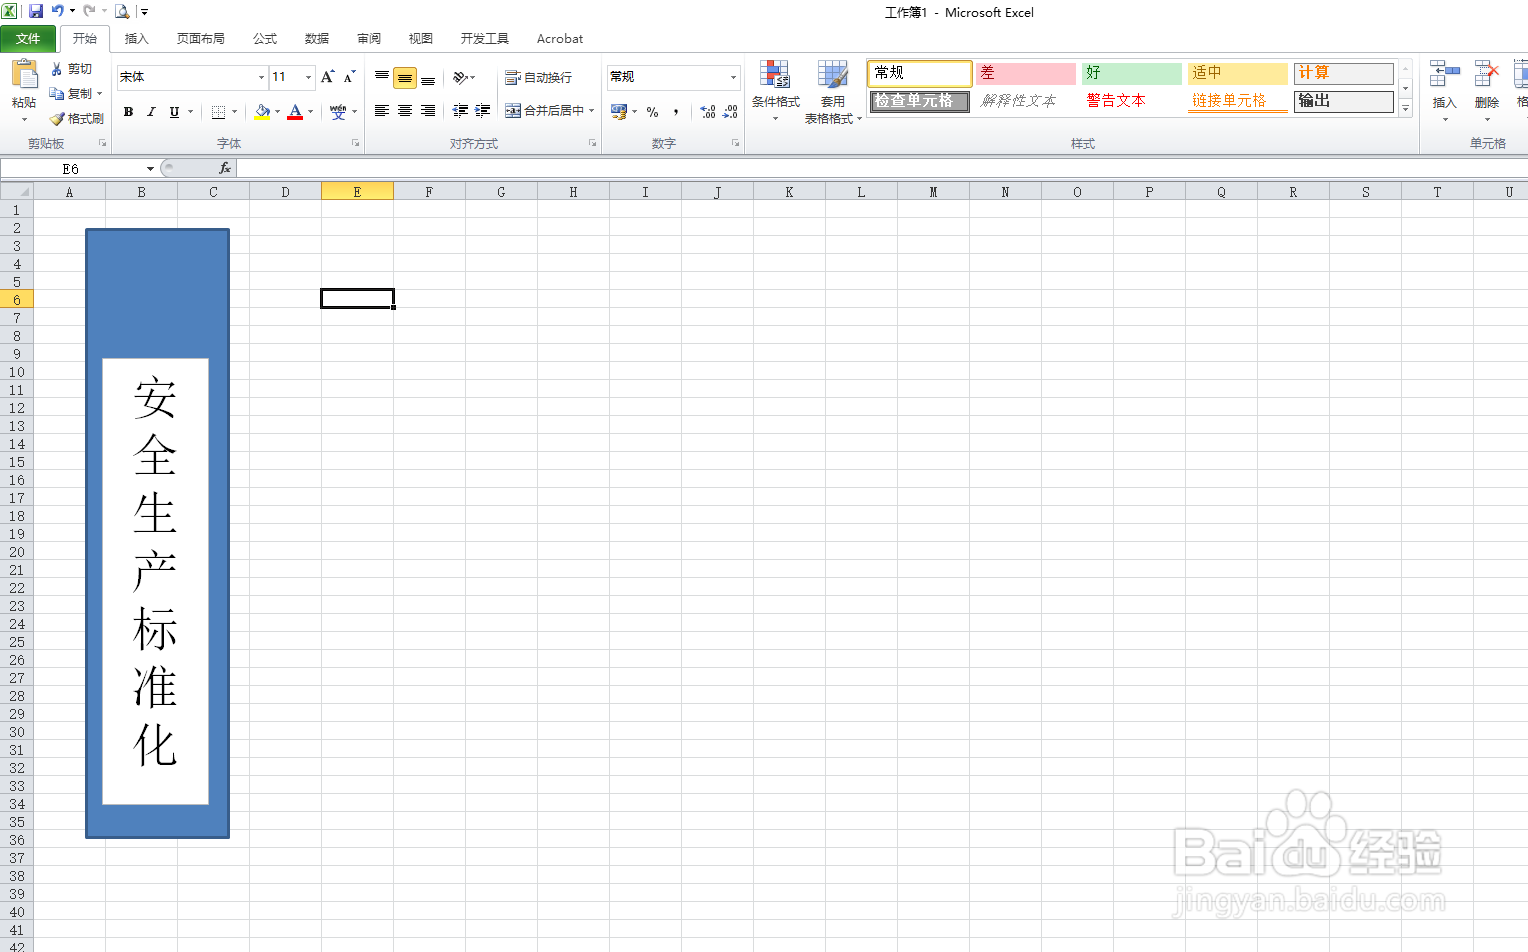Switch to the 页面布局 tab
Image resolution: width=1528 pixels, height=952 pixels.
coord(201,39)
